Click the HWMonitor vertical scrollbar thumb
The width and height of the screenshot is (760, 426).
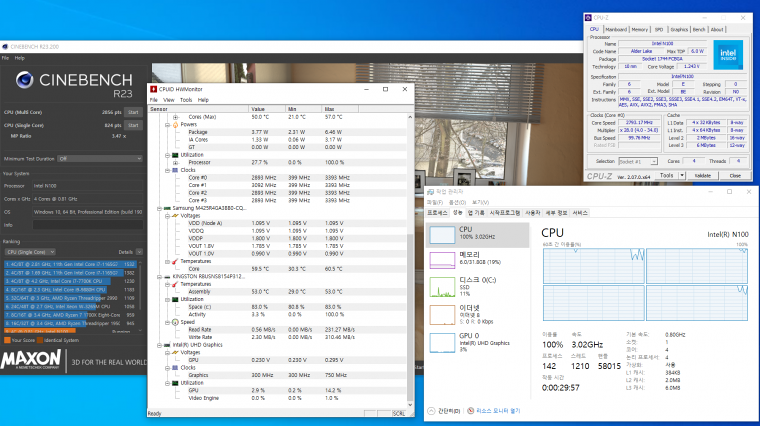pyautogui.click(x=410, y=317)
